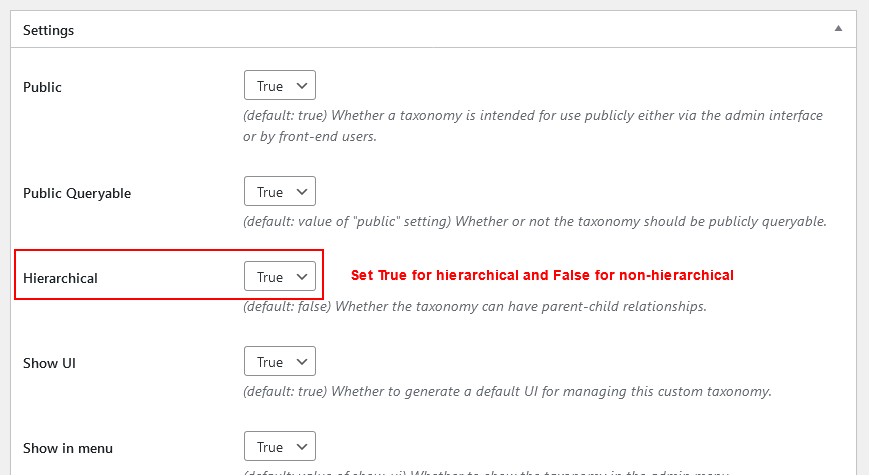The width and height of the screenshot is (869, 475).
Task: Click the Show UI label
Action: [49, 363]
